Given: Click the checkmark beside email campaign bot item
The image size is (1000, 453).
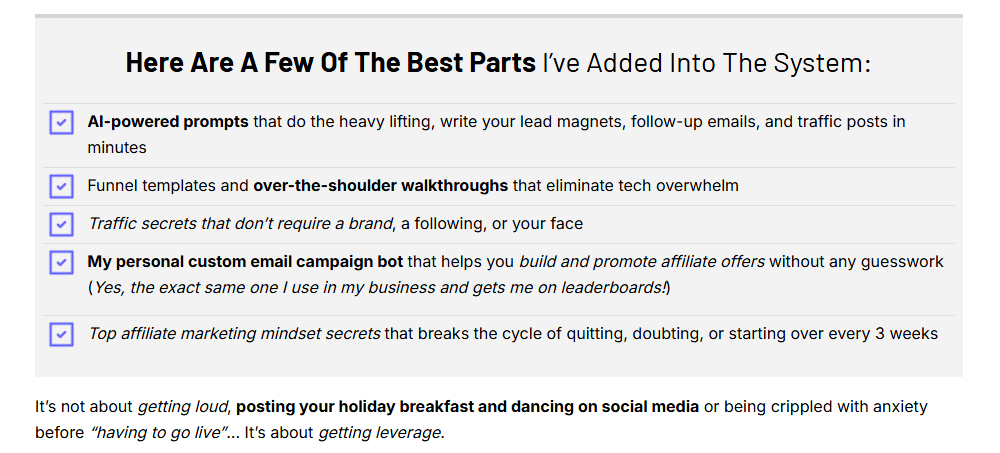Looking at the screenshot, I should pyautogui.click(x=61, y=262).
